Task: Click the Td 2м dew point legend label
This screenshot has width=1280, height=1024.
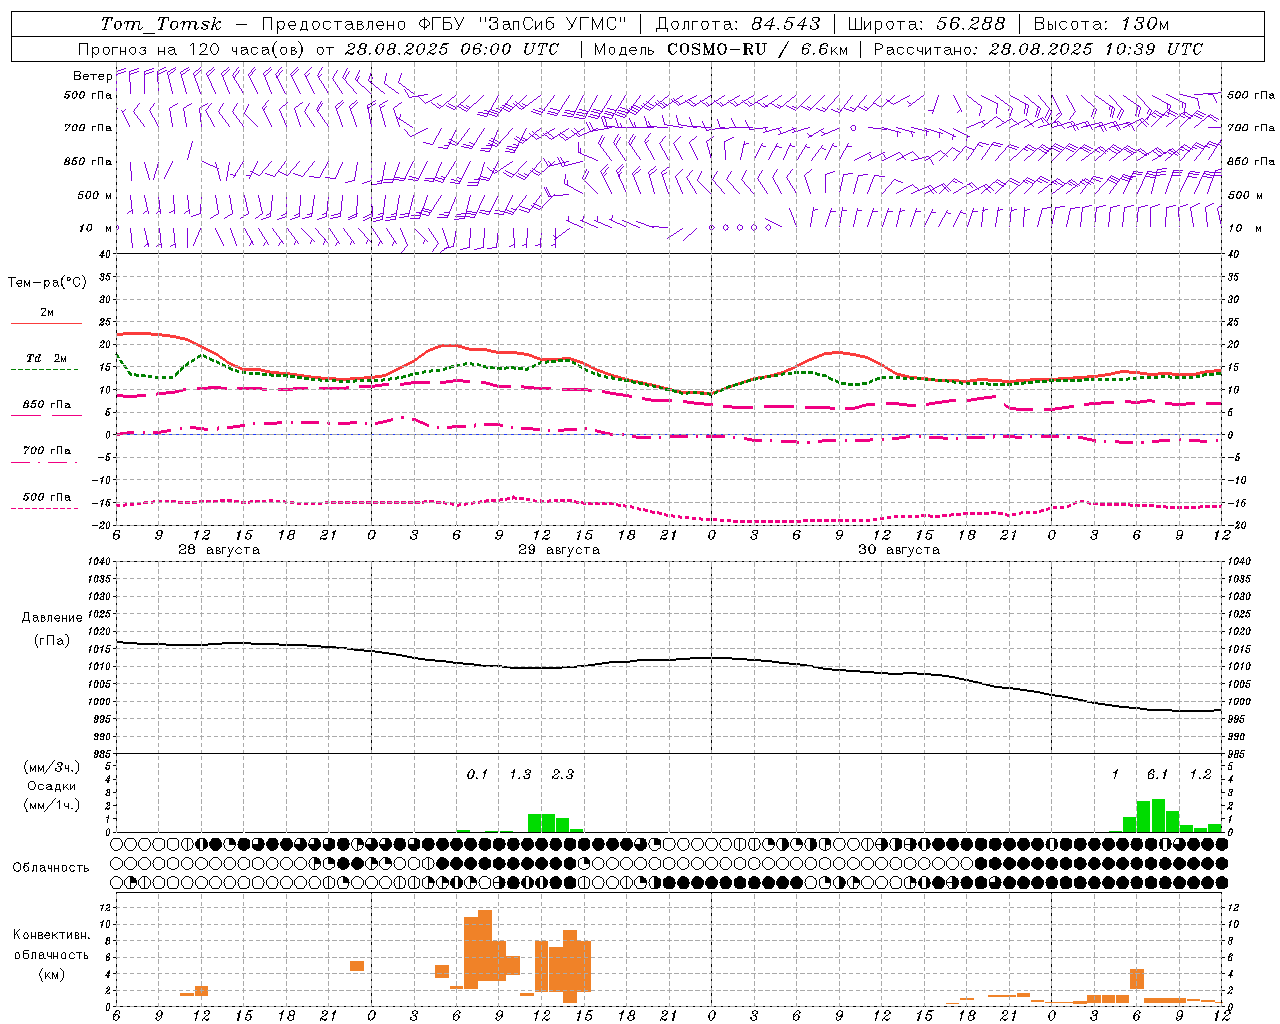Action: pos(47,358)
